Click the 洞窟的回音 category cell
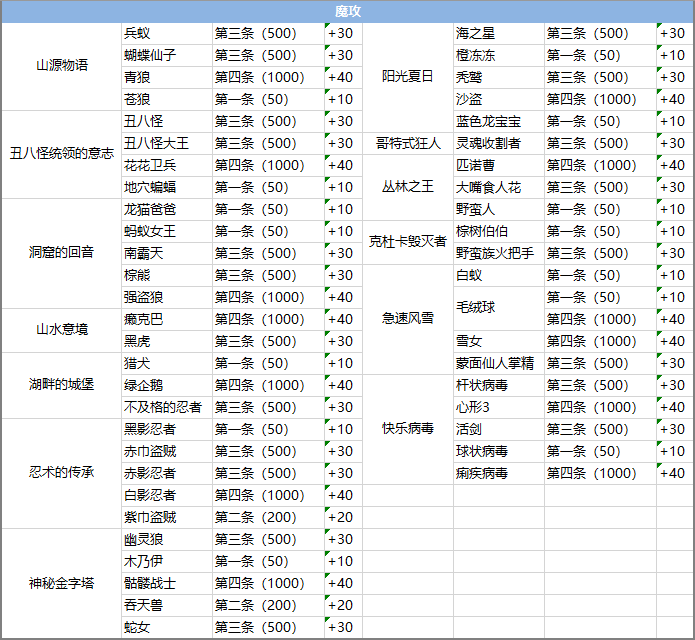Viewport: 695px width, 640px height. tap(61, 252)
